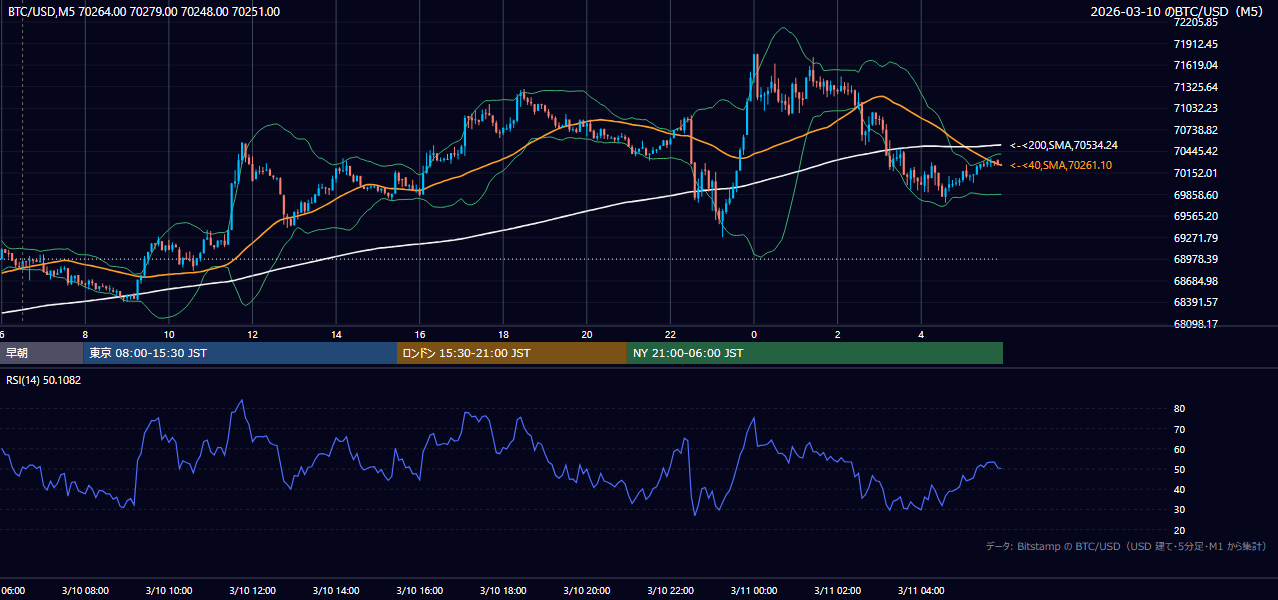Click RSI axis level 60

click(1180, 449)
